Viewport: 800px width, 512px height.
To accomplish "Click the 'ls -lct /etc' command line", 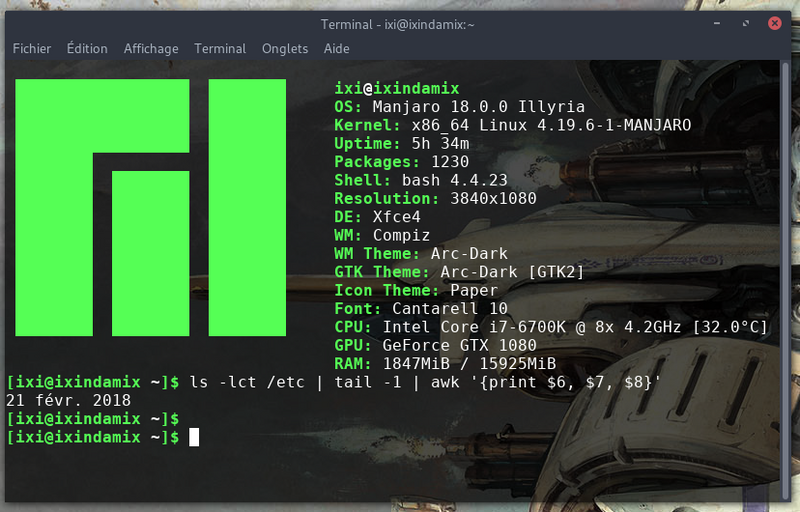I will [x=334, y=382].
